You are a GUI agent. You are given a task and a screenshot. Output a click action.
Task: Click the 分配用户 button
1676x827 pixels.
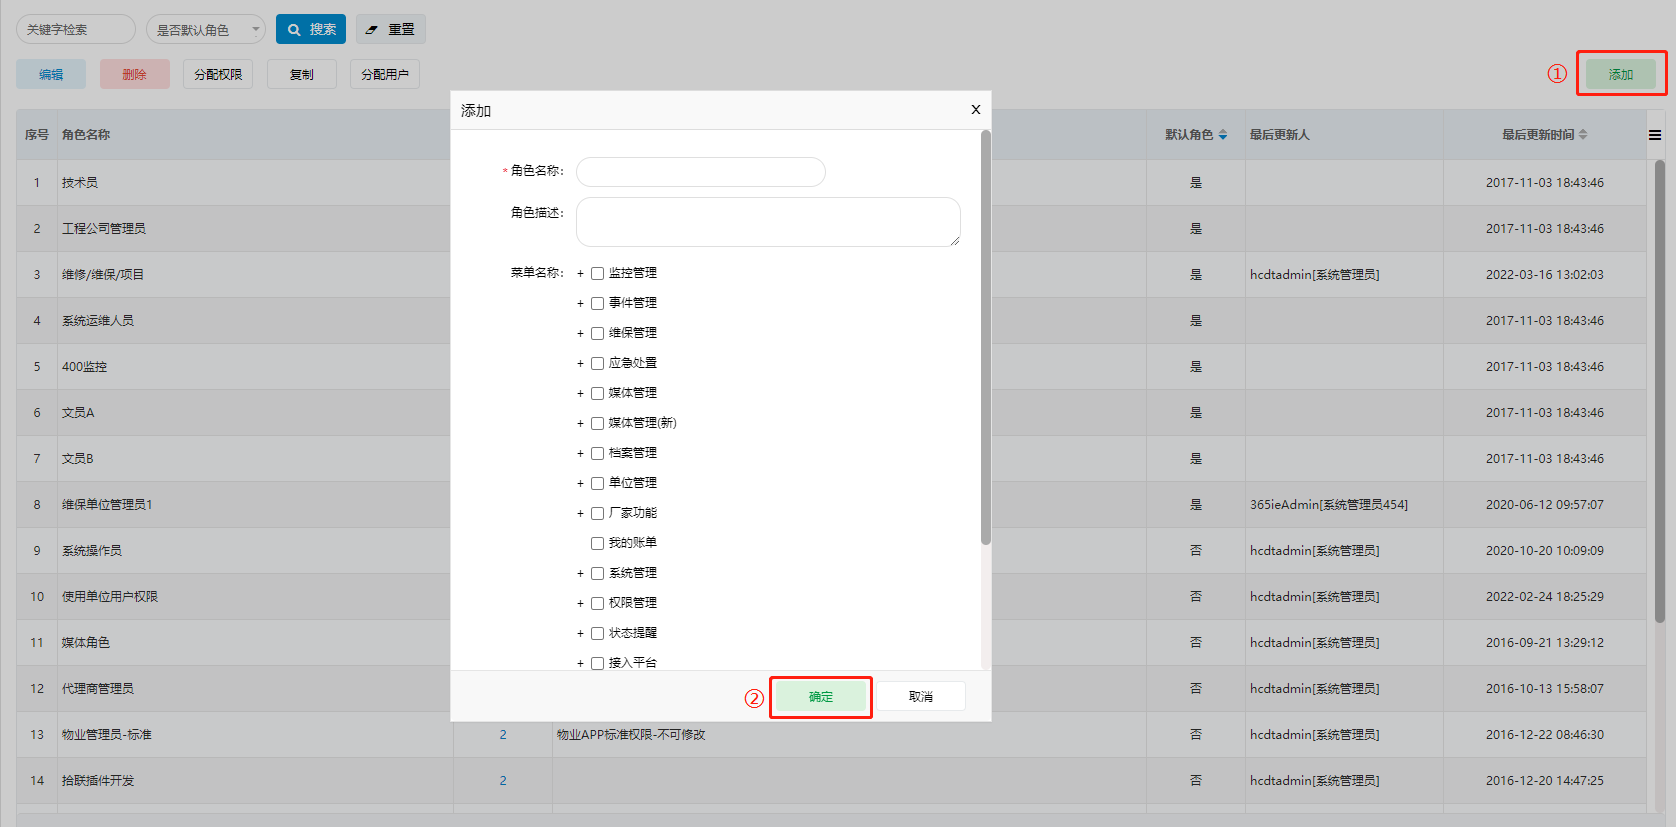(x=385, y=74)
